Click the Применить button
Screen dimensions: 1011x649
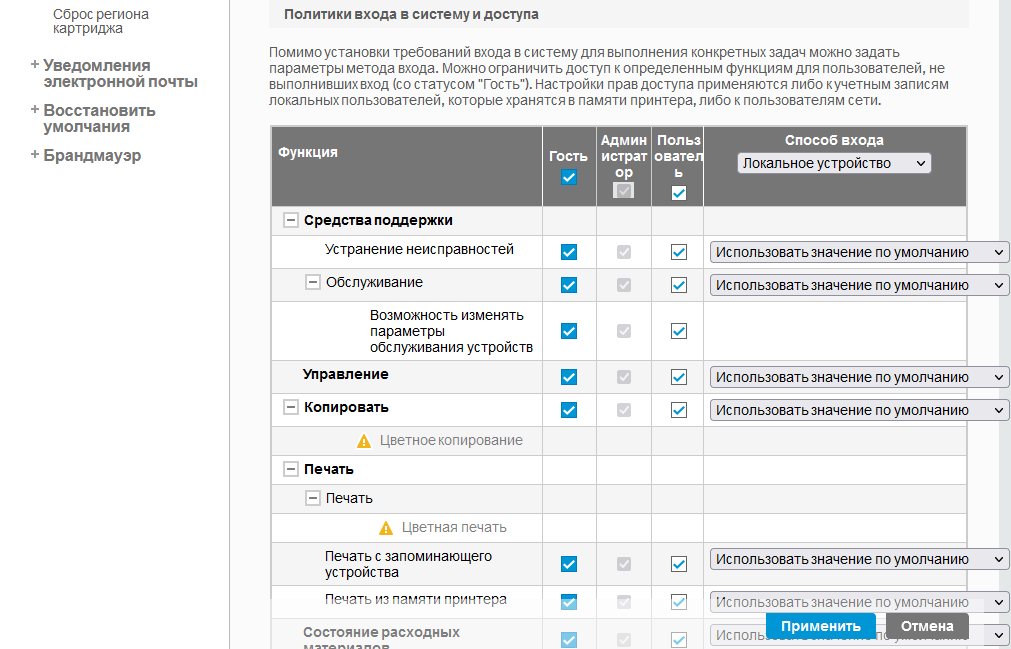pyautogui.click(x=820, y=627)
